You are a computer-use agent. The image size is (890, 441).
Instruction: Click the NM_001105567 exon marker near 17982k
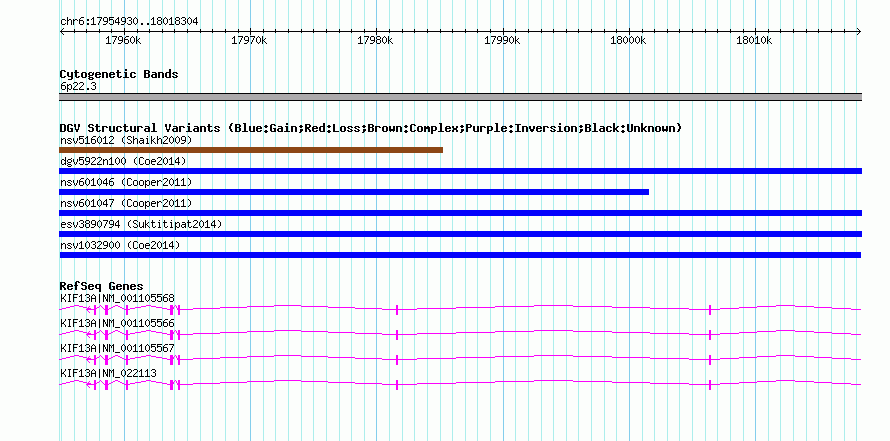click(x=397, y=359)
